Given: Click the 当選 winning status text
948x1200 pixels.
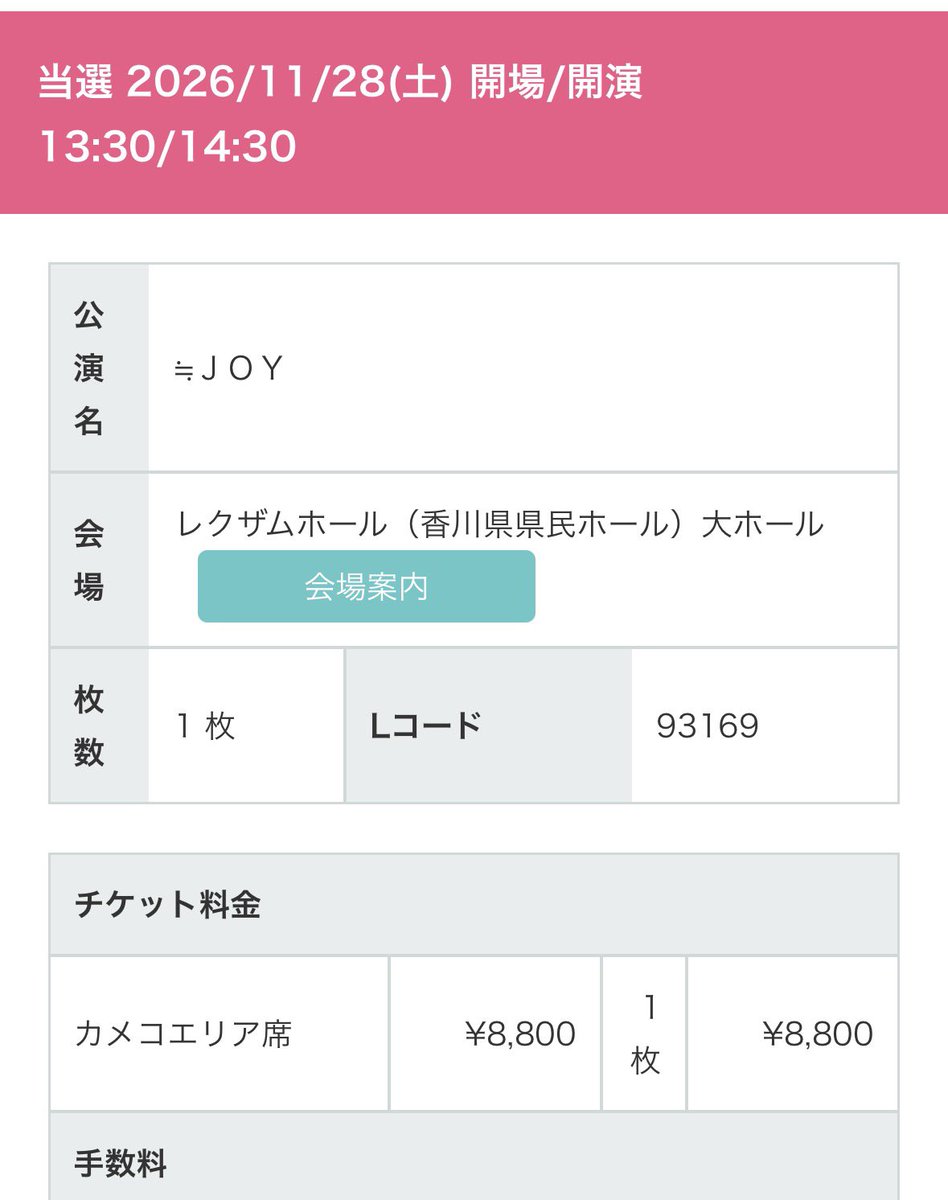Looking at the screenshot, I should pyautogui.click(x=79, y=82).
